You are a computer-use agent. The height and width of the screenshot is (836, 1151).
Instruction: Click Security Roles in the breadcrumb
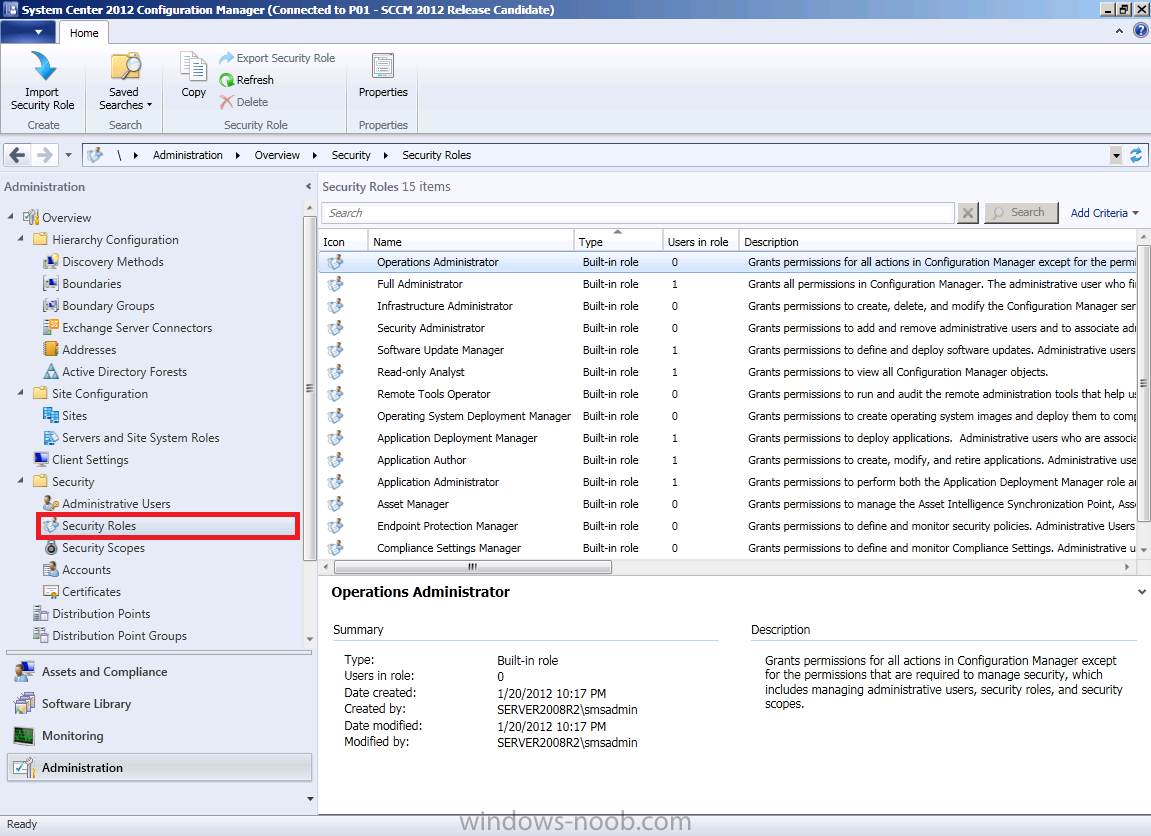(x=436, y=155)
